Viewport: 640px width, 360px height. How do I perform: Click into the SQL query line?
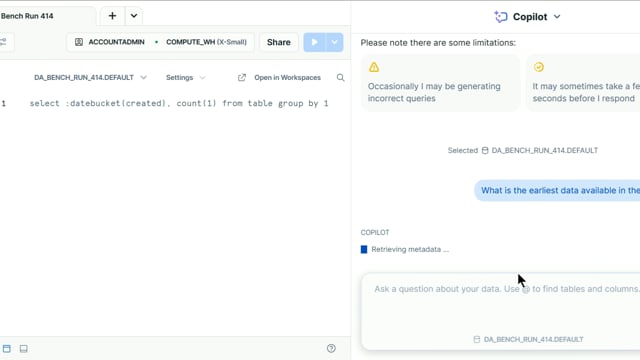[x=179, y=103]
